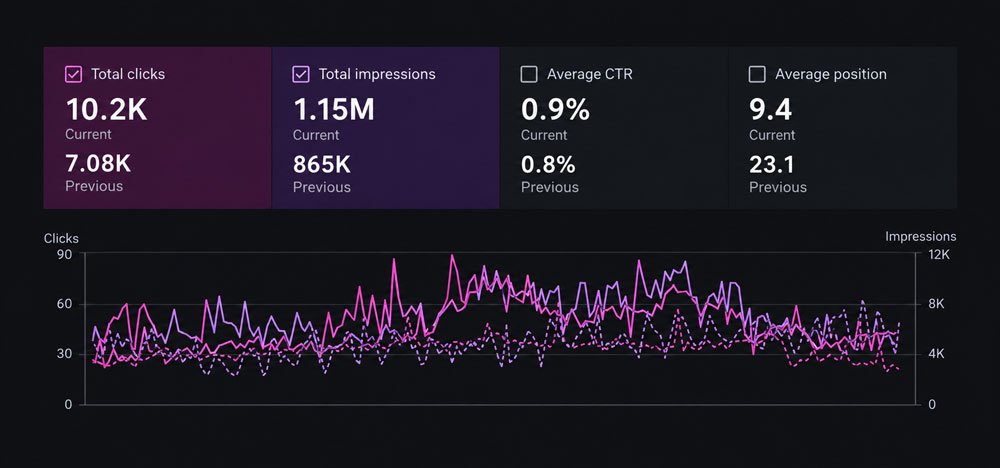1000x468 pixels.
Task: Click the Impressions axis title
Action: coord(921,237)
